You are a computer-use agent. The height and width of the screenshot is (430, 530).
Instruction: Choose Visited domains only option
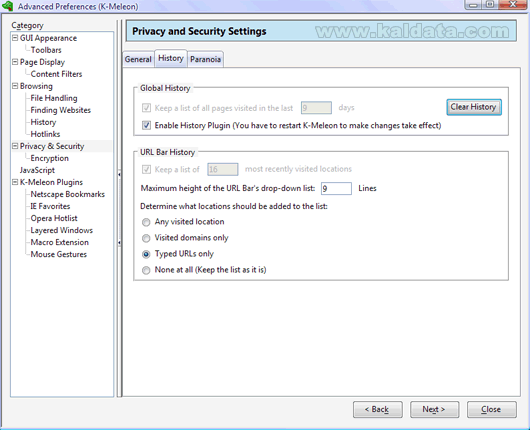(146, 238)
